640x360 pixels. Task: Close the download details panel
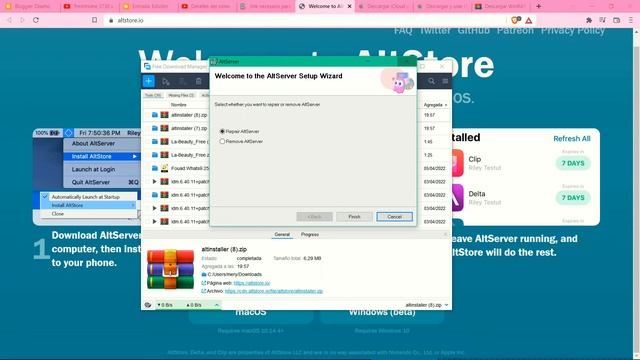point(445,234)
